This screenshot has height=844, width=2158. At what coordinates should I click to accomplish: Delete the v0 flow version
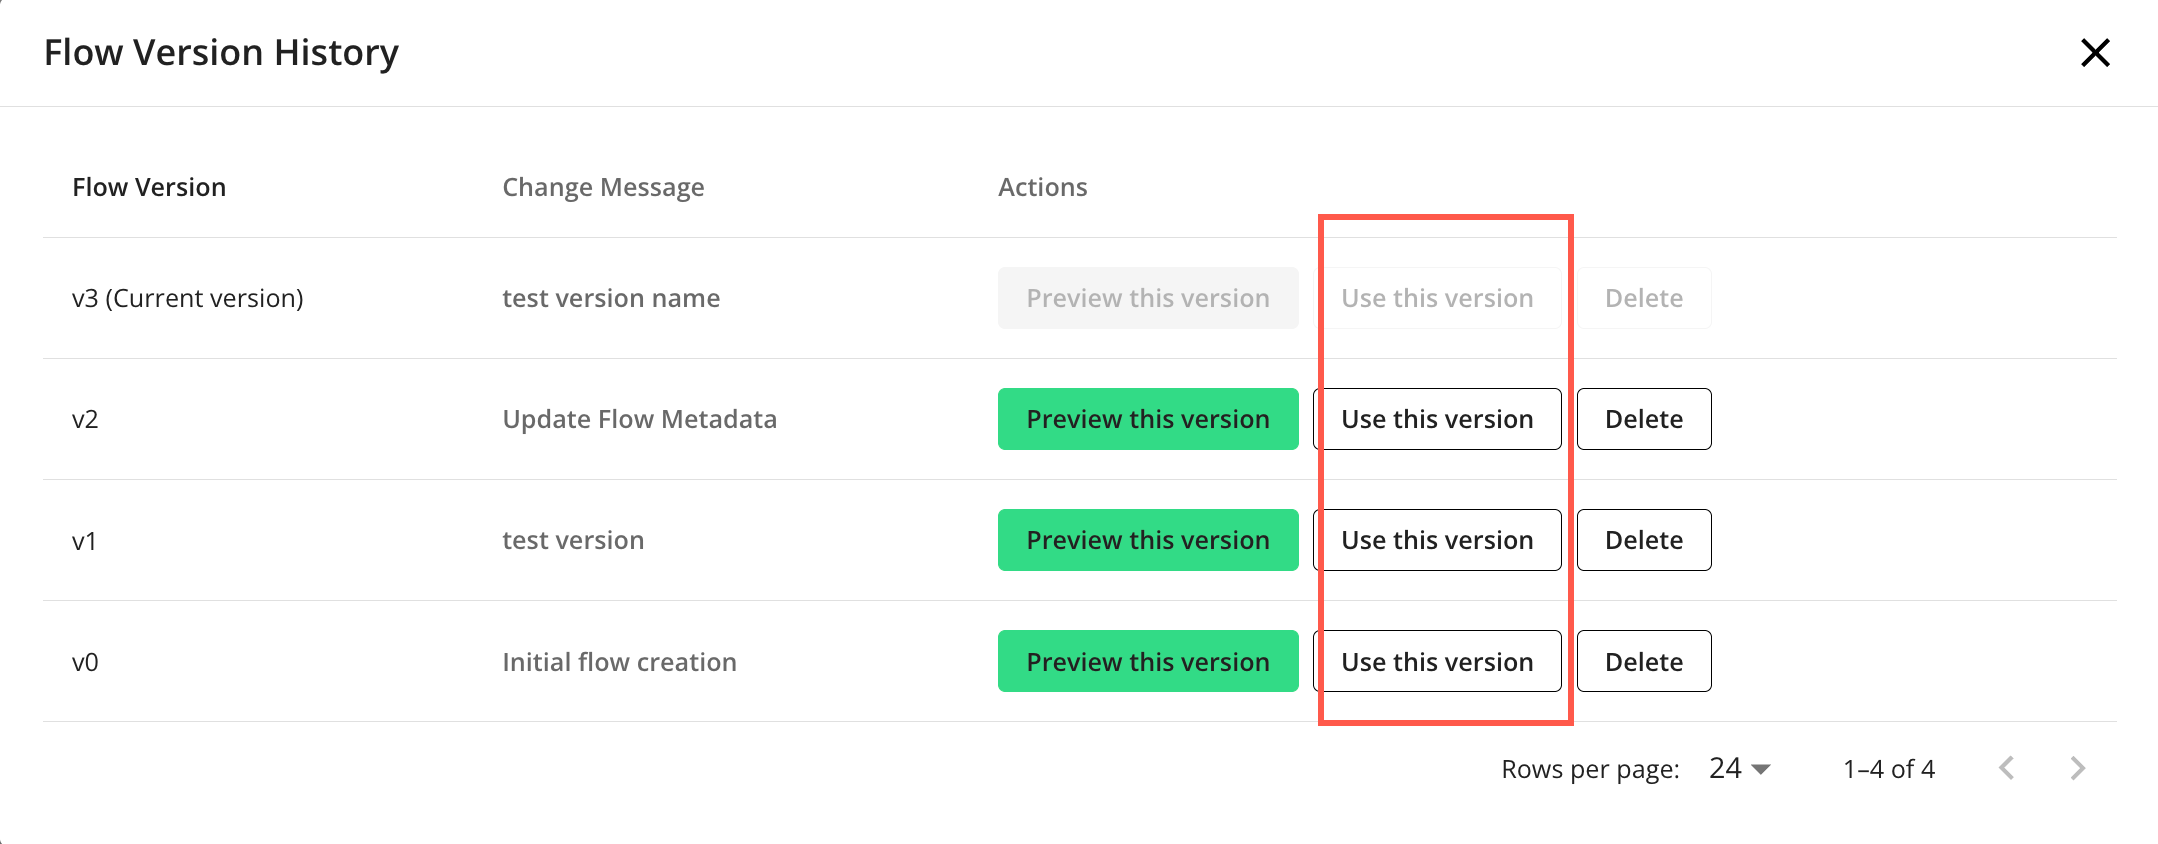pos(1643,661)
